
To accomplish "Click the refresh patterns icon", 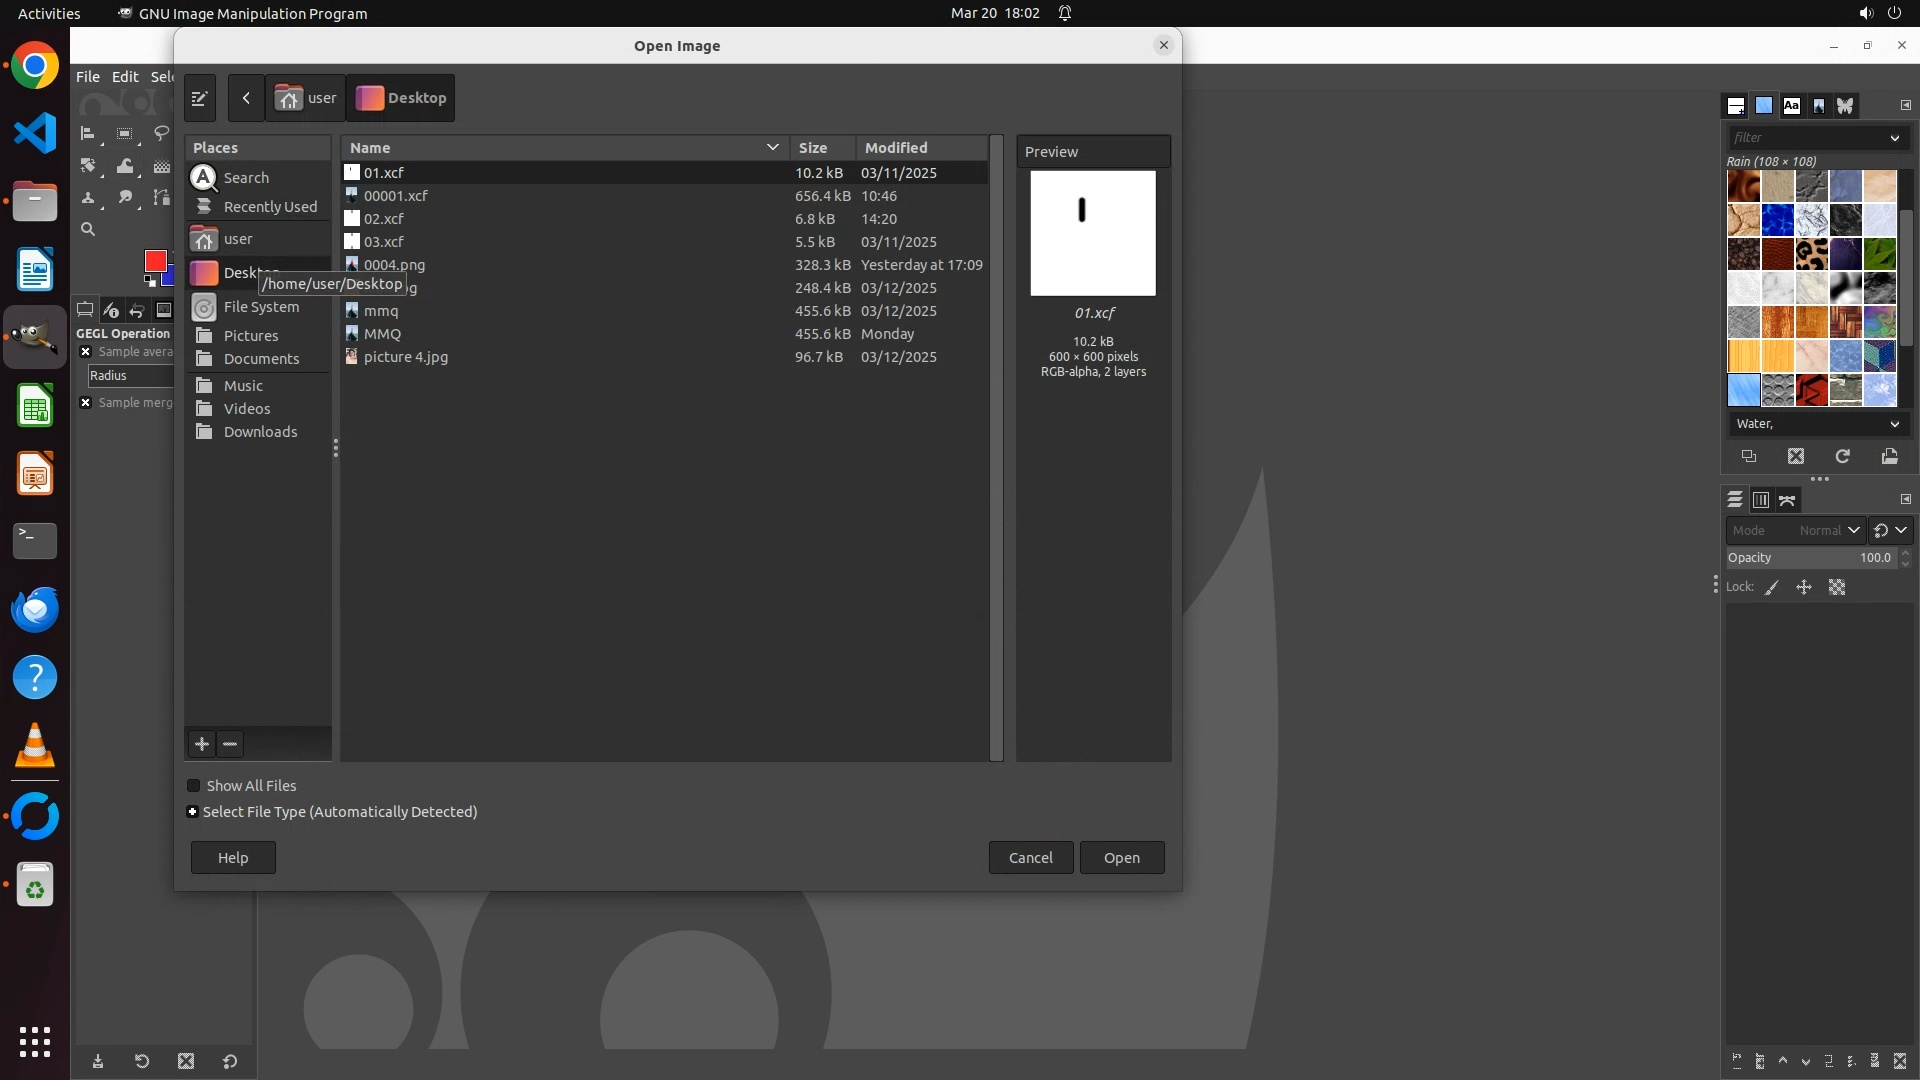I will click(1842, 456).
